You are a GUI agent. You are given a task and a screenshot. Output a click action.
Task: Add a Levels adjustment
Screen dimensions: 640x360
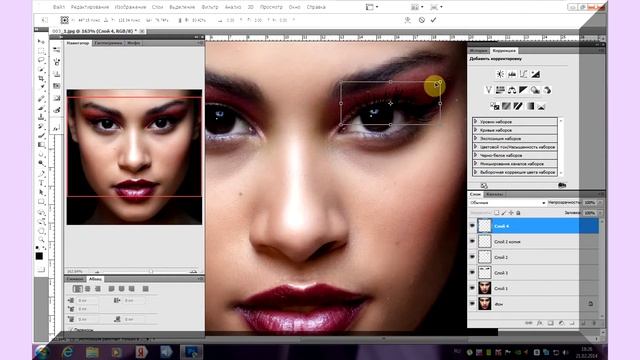[512, 74]
